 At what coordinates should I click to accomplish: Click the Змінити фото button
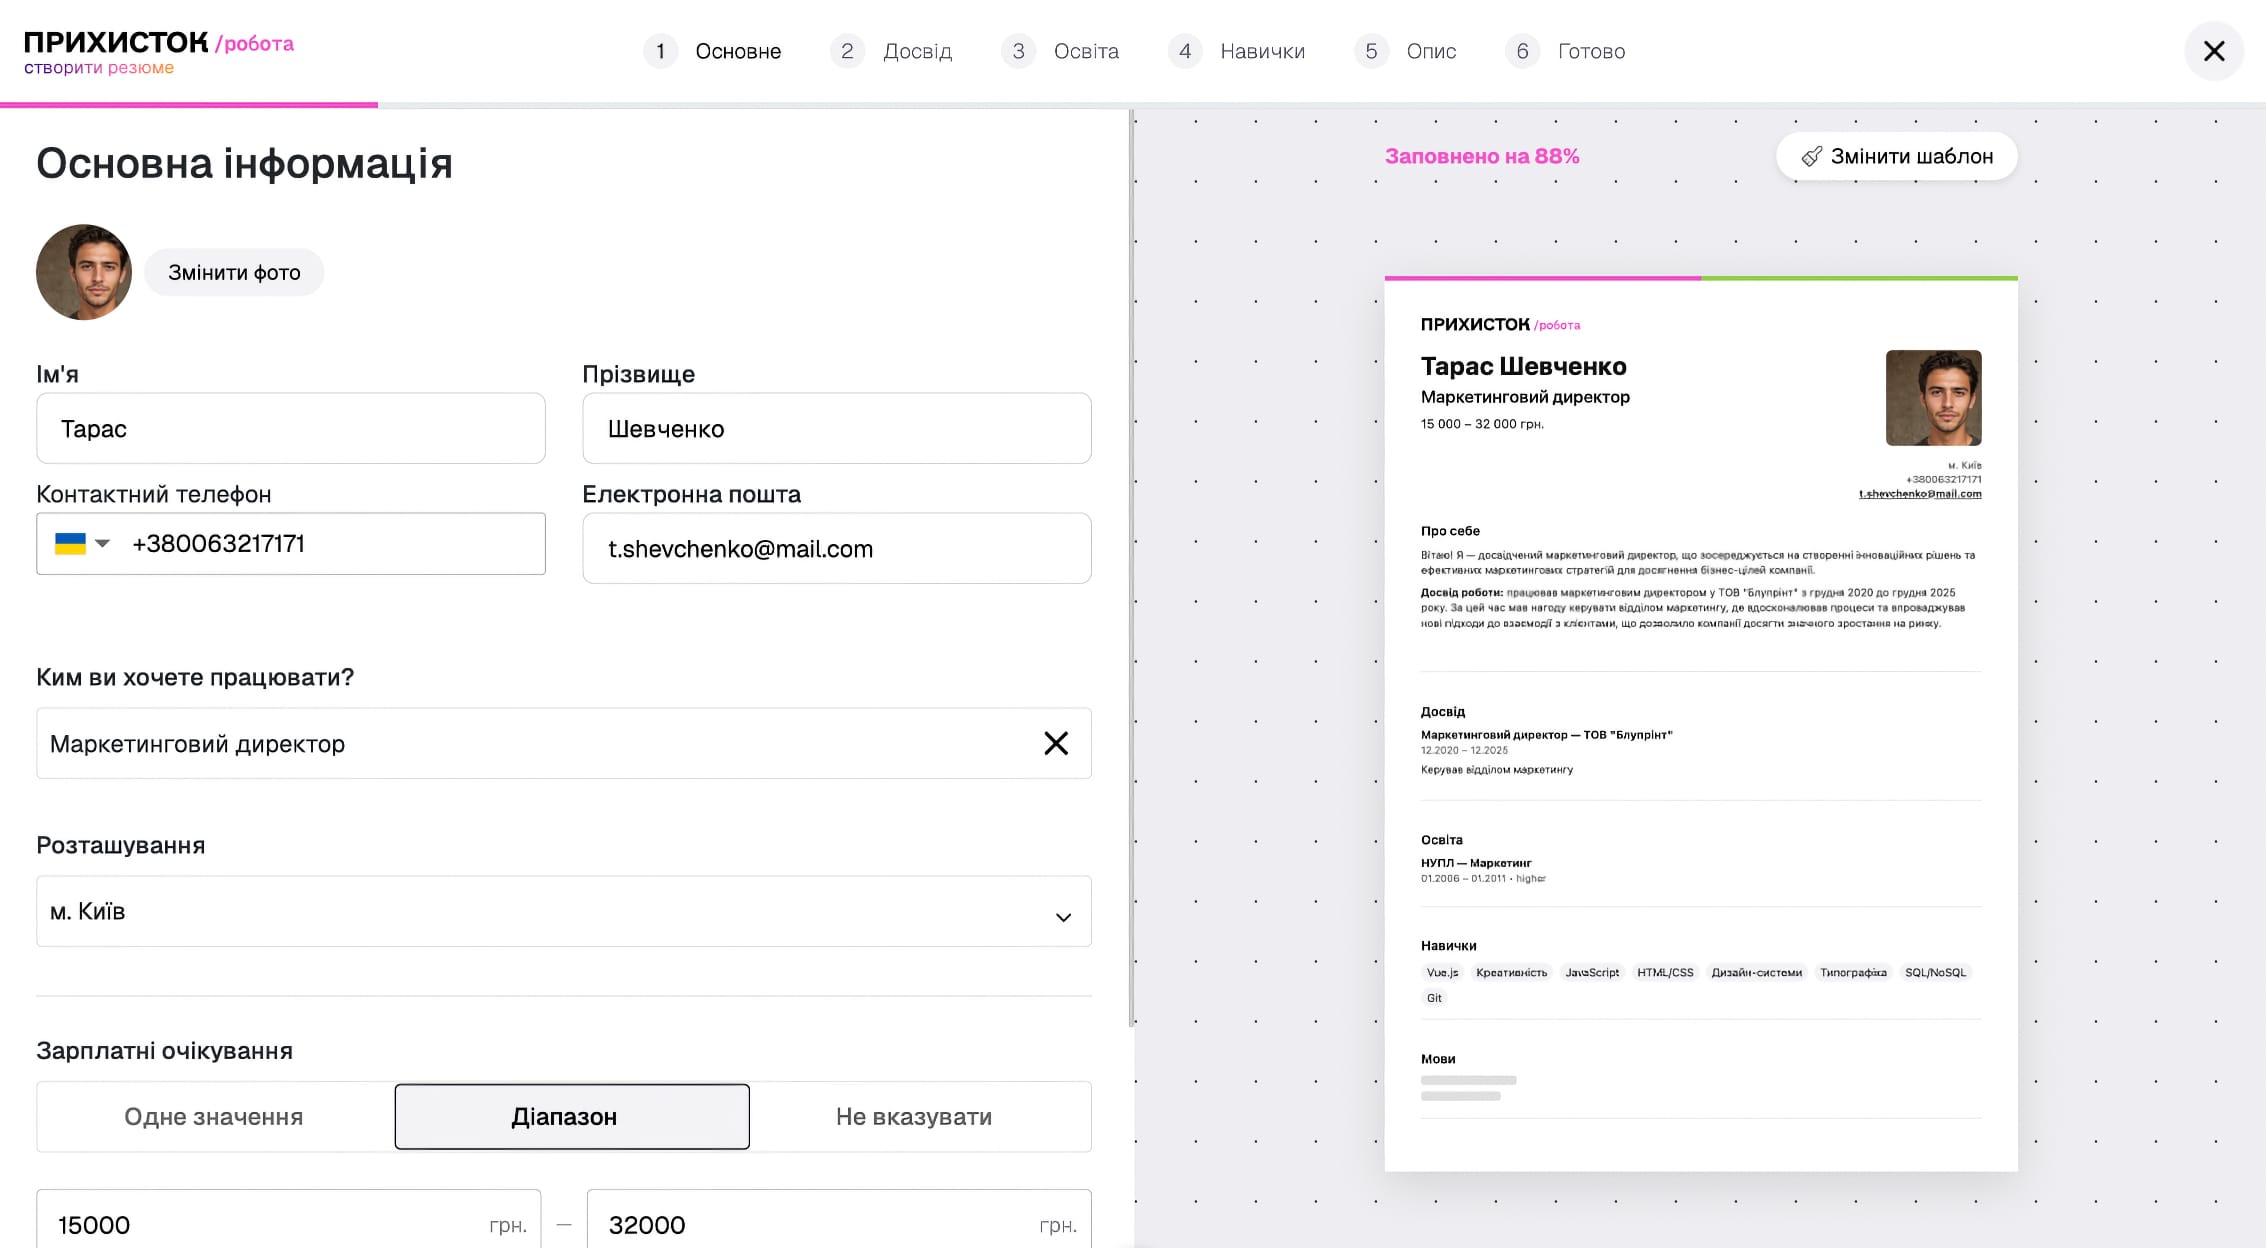234,271
